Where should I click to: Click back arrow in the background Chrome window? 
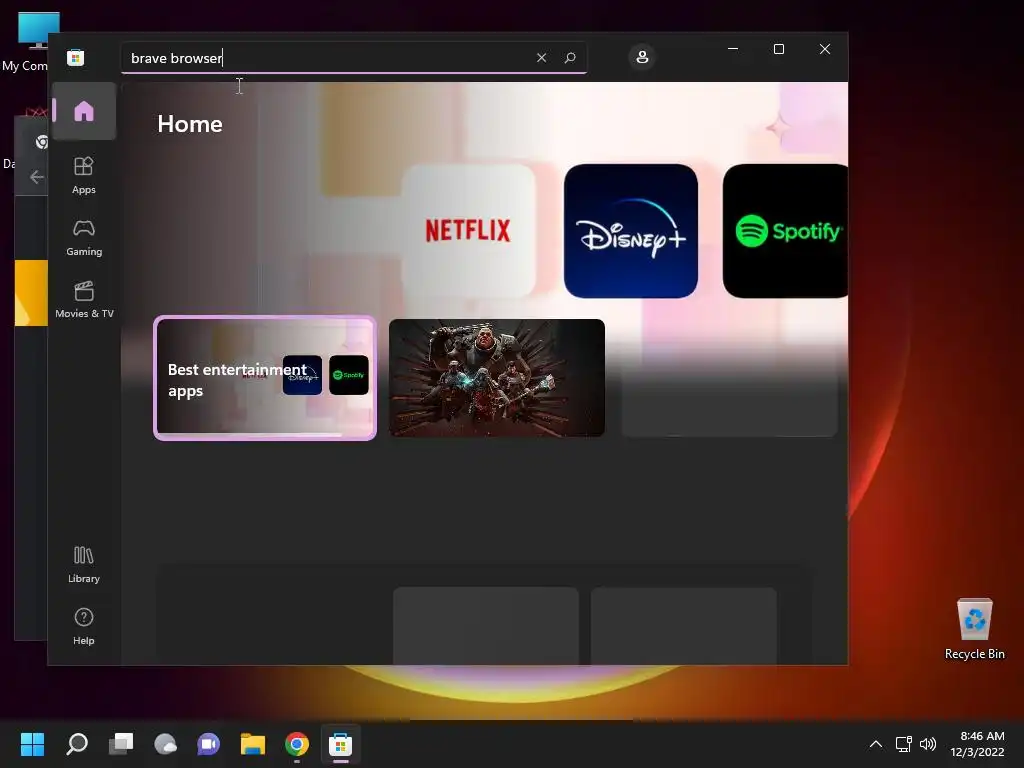[37, 177]
